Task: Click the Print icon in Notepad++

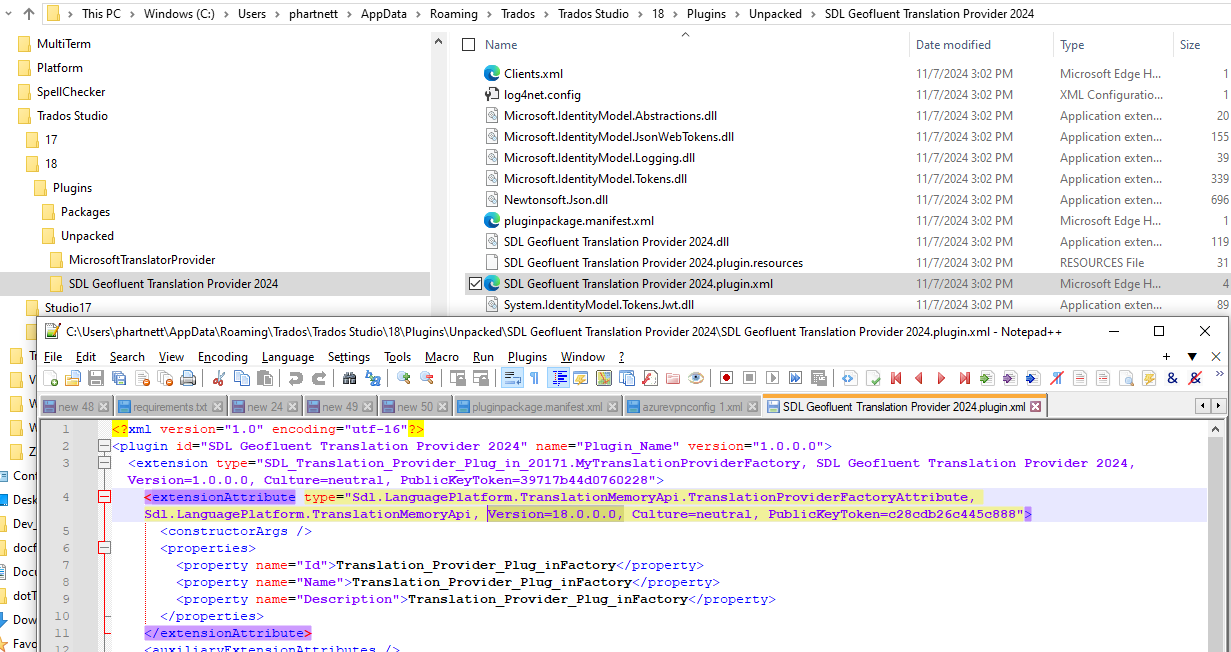Action: tap(190, 379)
